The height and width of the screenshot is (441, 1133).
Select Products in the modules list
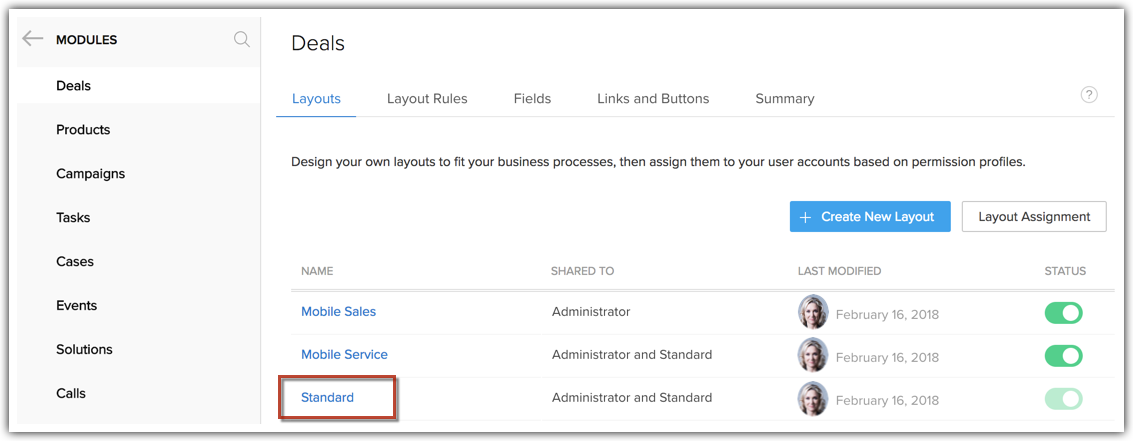point(83,130)
